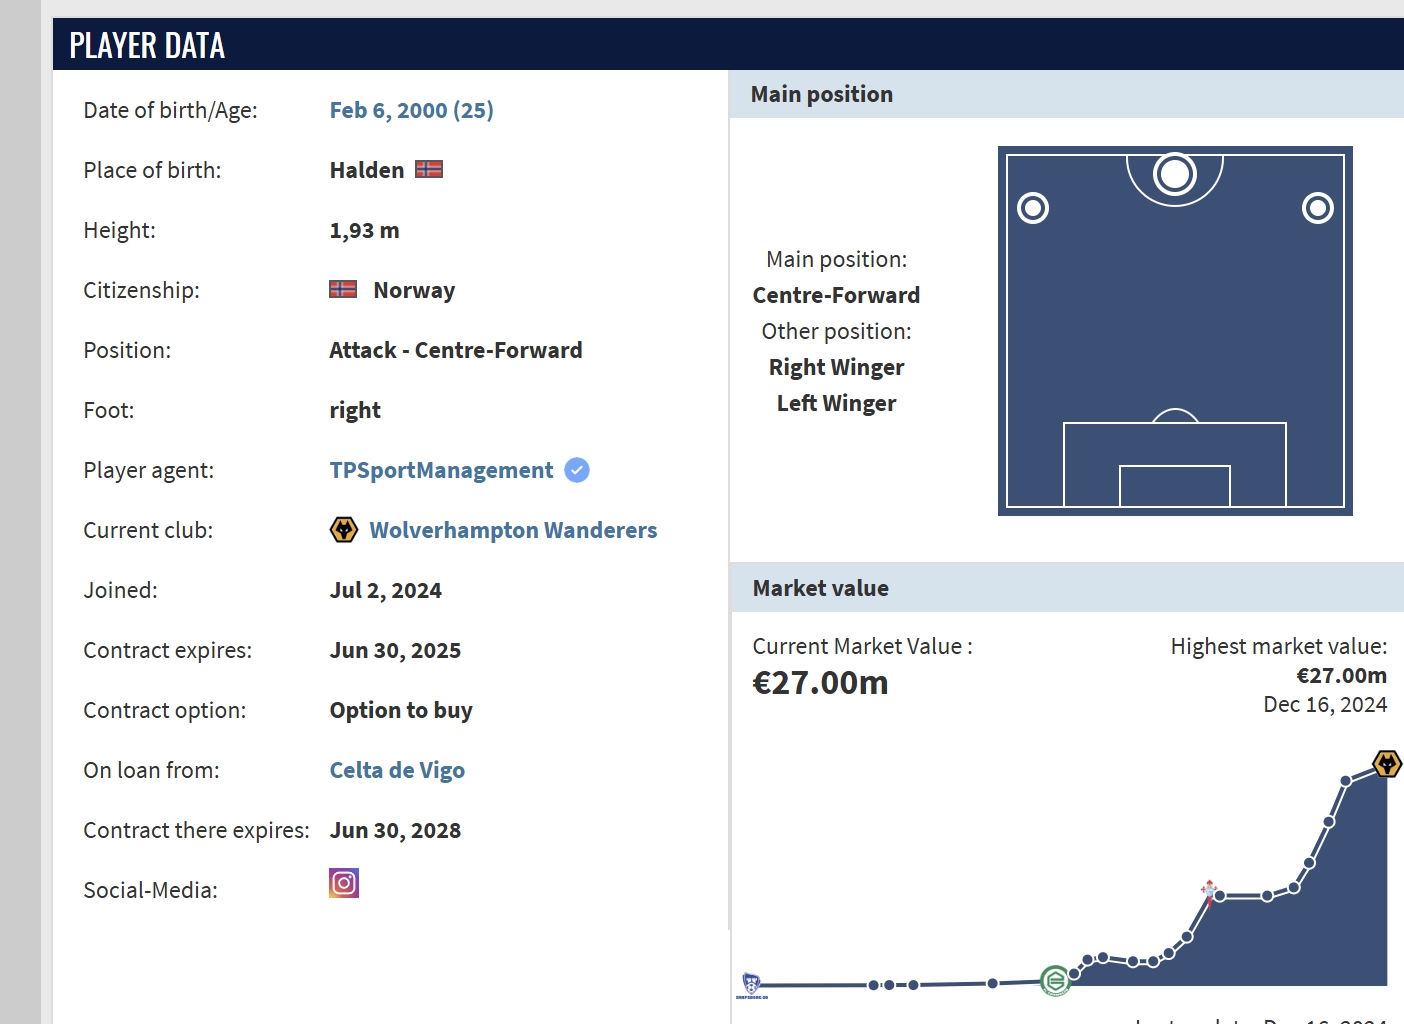Select the right winger marker on pitch
Viewport: 1404px width, 1024px height.
tap(1318, 208)
